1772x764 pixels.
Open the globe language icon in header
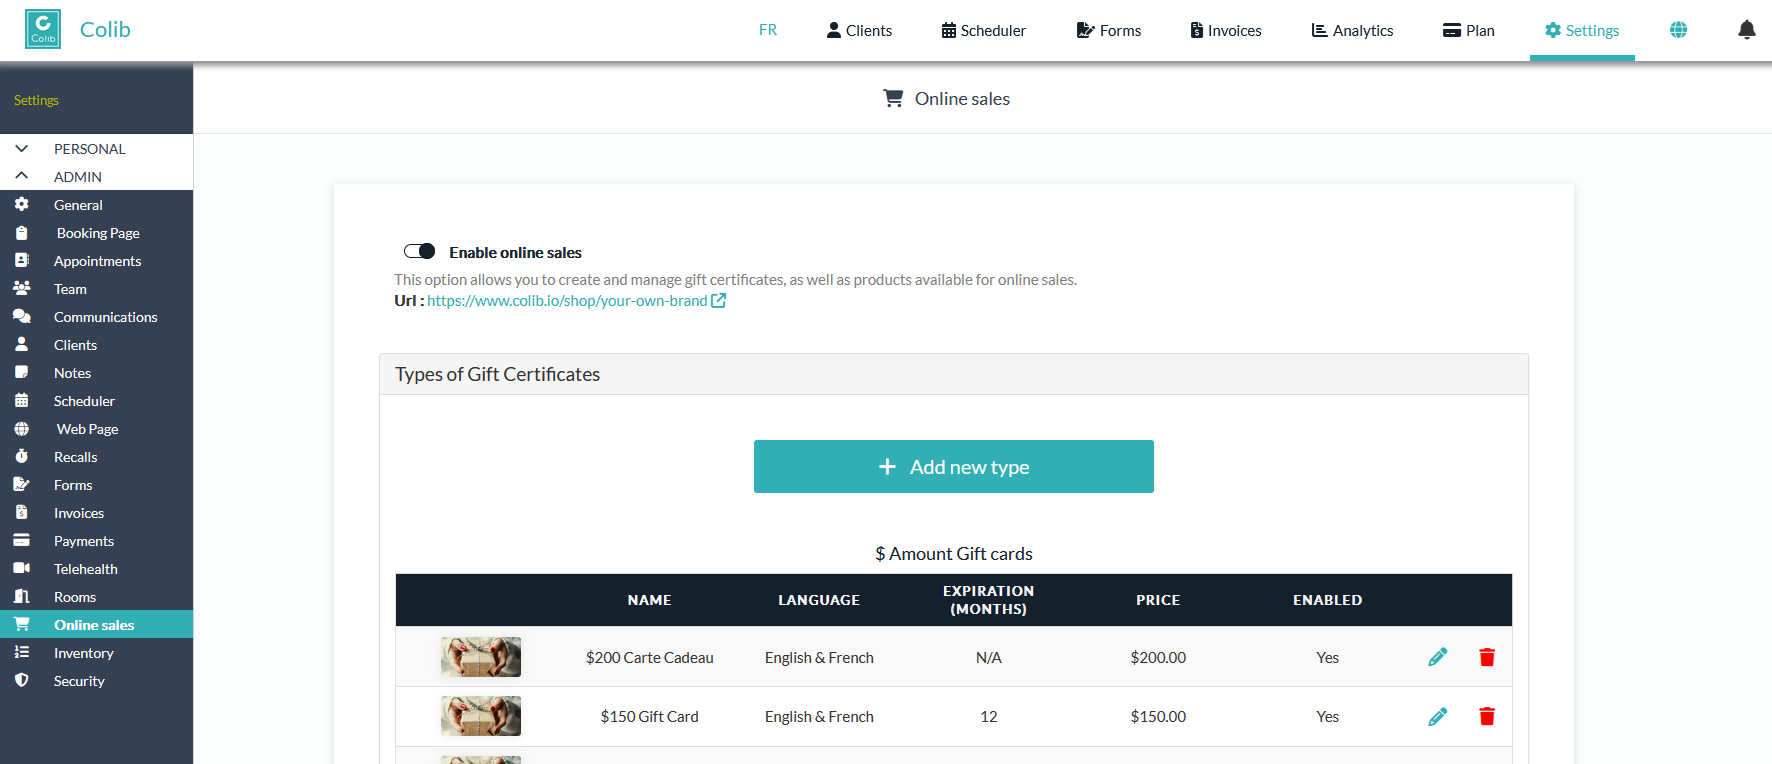(1679, 30)
